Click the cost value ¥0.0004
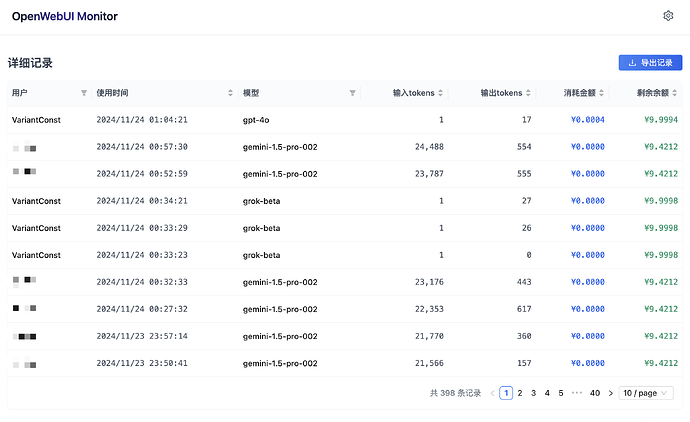 pyautogui.click(x=587, y=120)
